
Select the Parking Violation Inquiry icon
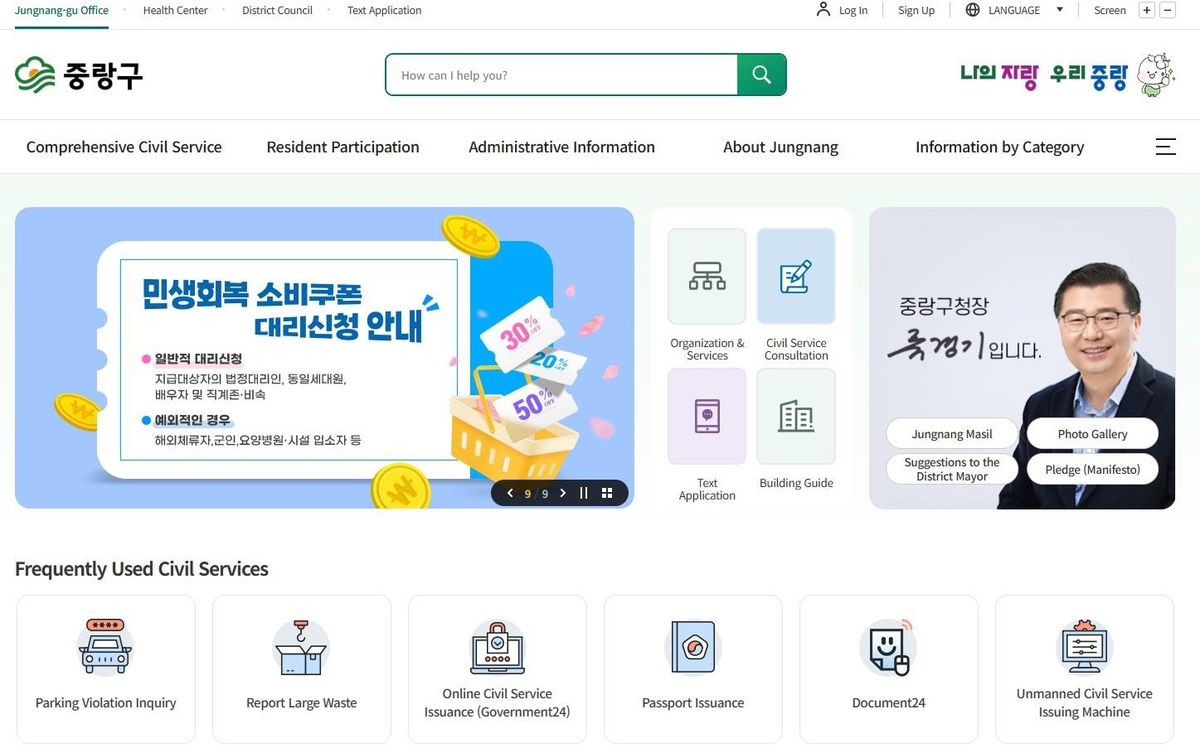tap(105, 647)
